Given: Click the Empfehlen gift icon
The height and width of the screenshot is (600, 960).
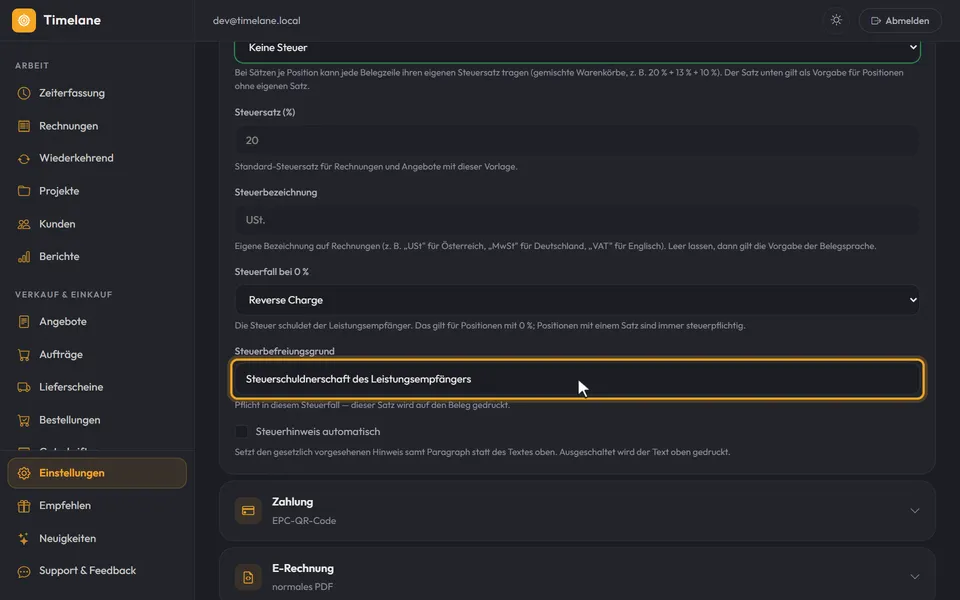Looking at the screenshot, I should (24, 506).
